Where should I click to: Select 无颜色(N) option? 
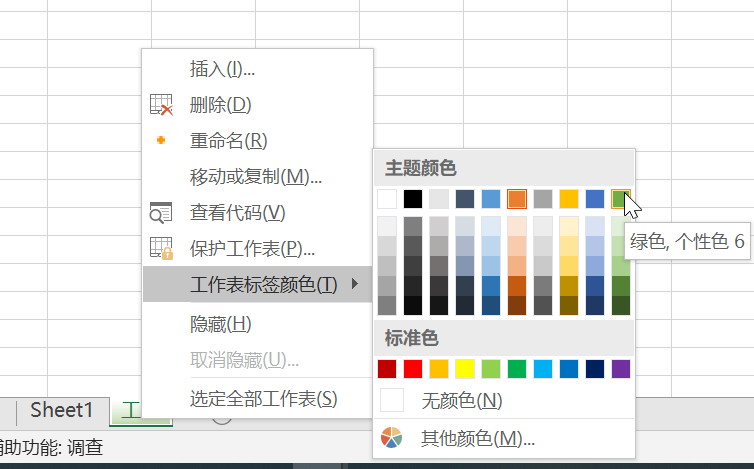pos(504,400)
